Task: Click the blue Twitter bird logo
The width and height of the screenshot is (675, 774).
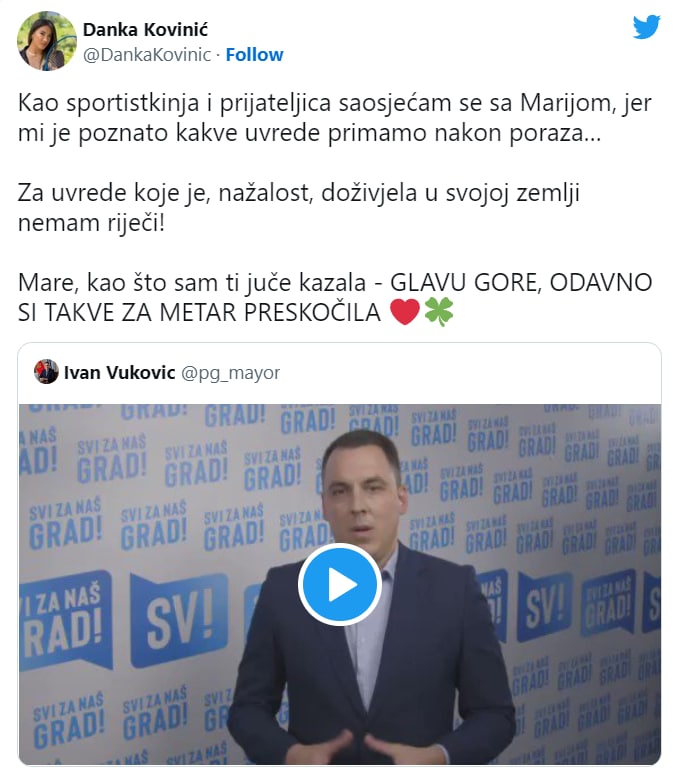Action: click(646, 27)
